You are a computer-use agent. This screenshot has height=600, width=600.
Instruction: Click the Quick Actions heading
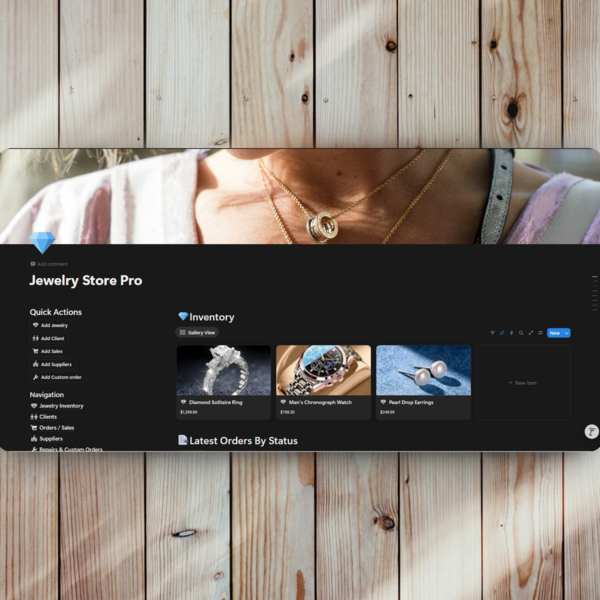tap(56, 312)
